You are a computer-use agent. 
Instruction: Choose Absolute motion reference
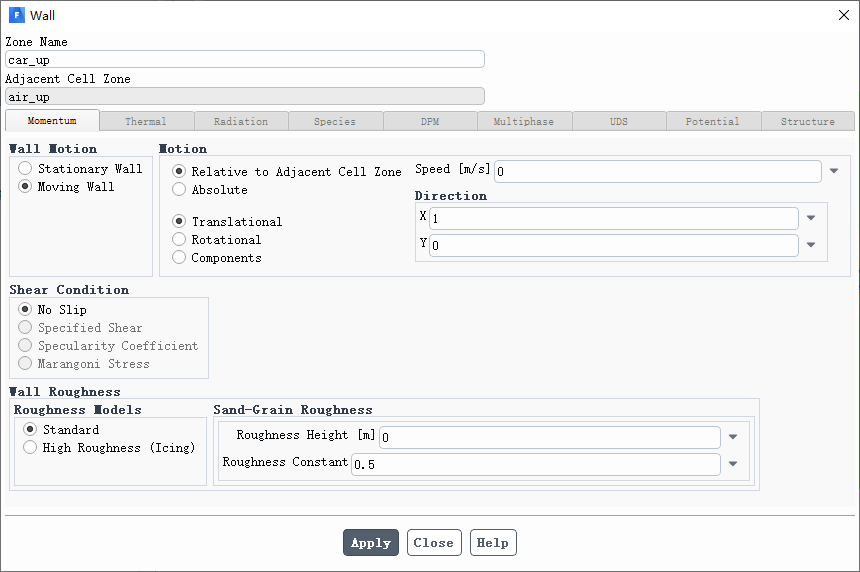(x=179, y=190)
